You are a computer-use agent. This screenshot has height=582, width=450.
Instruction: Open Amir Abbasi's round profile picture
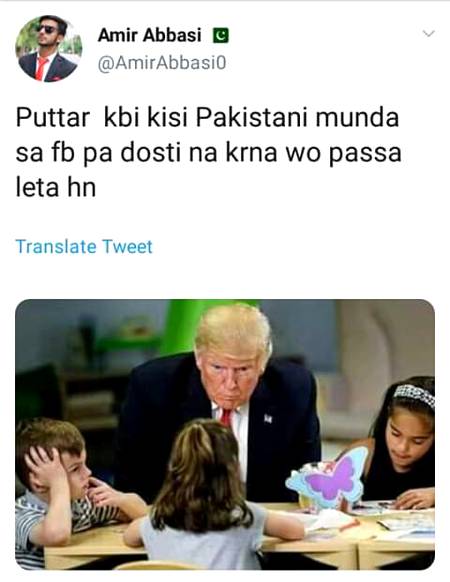point(49,48)
